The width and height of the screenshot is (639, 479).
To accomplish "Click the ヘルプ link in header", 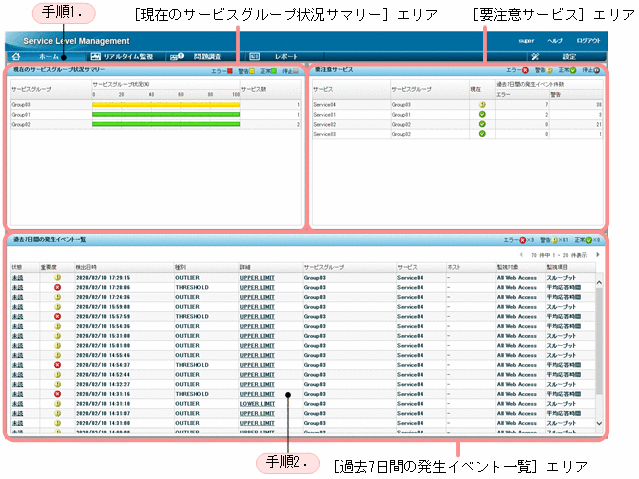I will 555,41.
